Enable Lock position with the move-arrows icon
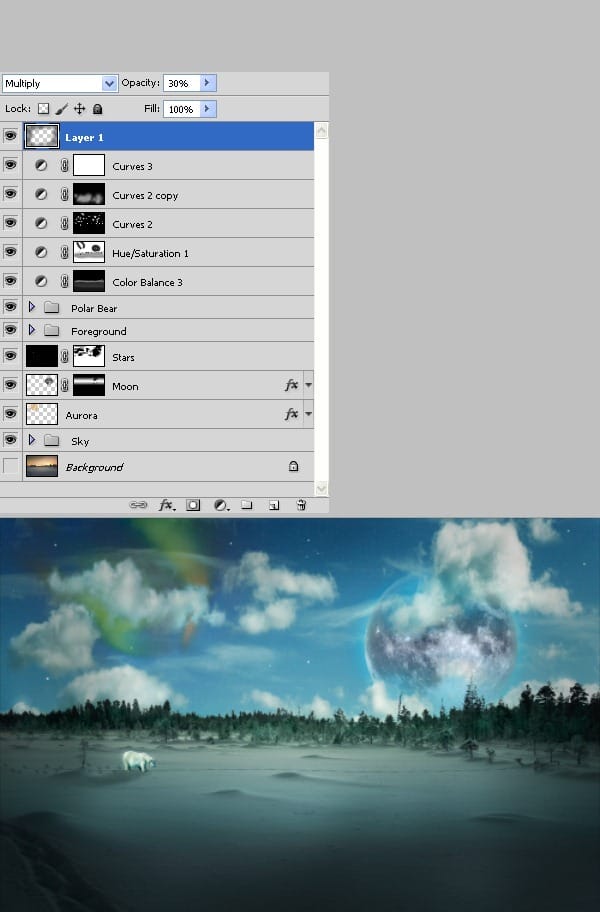Image resolution: width=600 pixels, height=912 pixels. pos(79,109)
